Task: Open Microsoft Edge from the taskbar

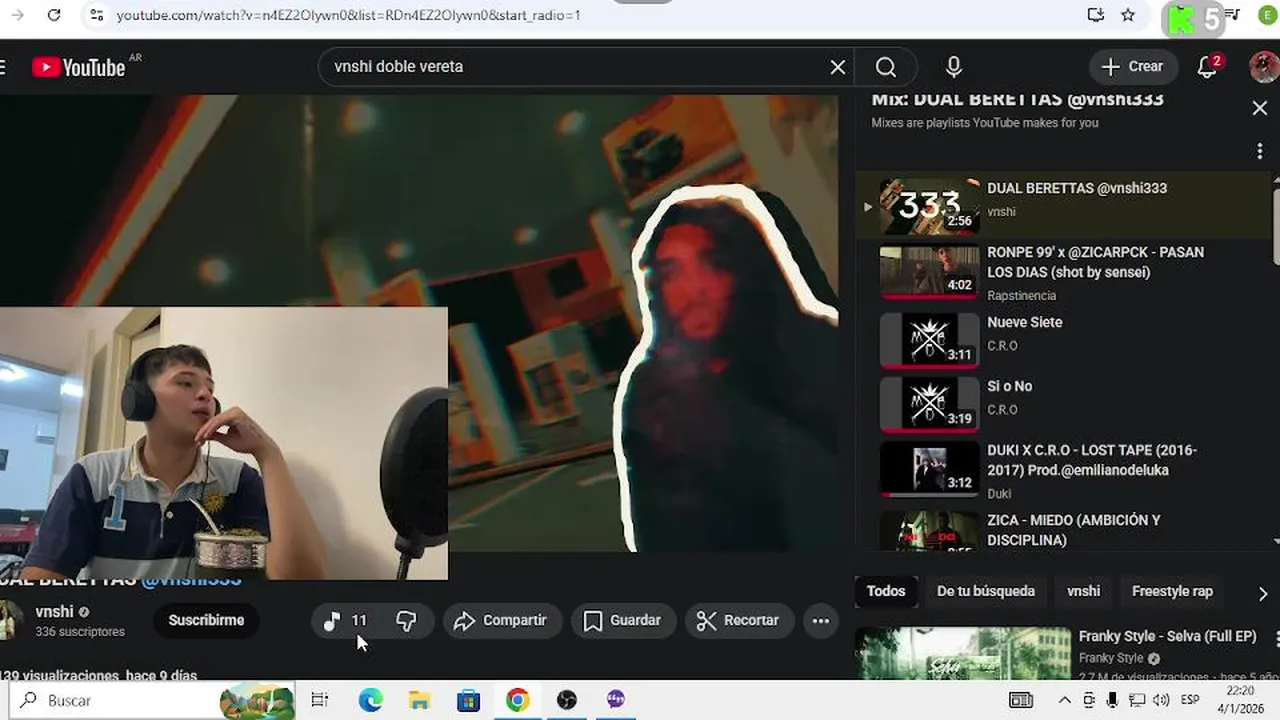Action: point(370,700)
